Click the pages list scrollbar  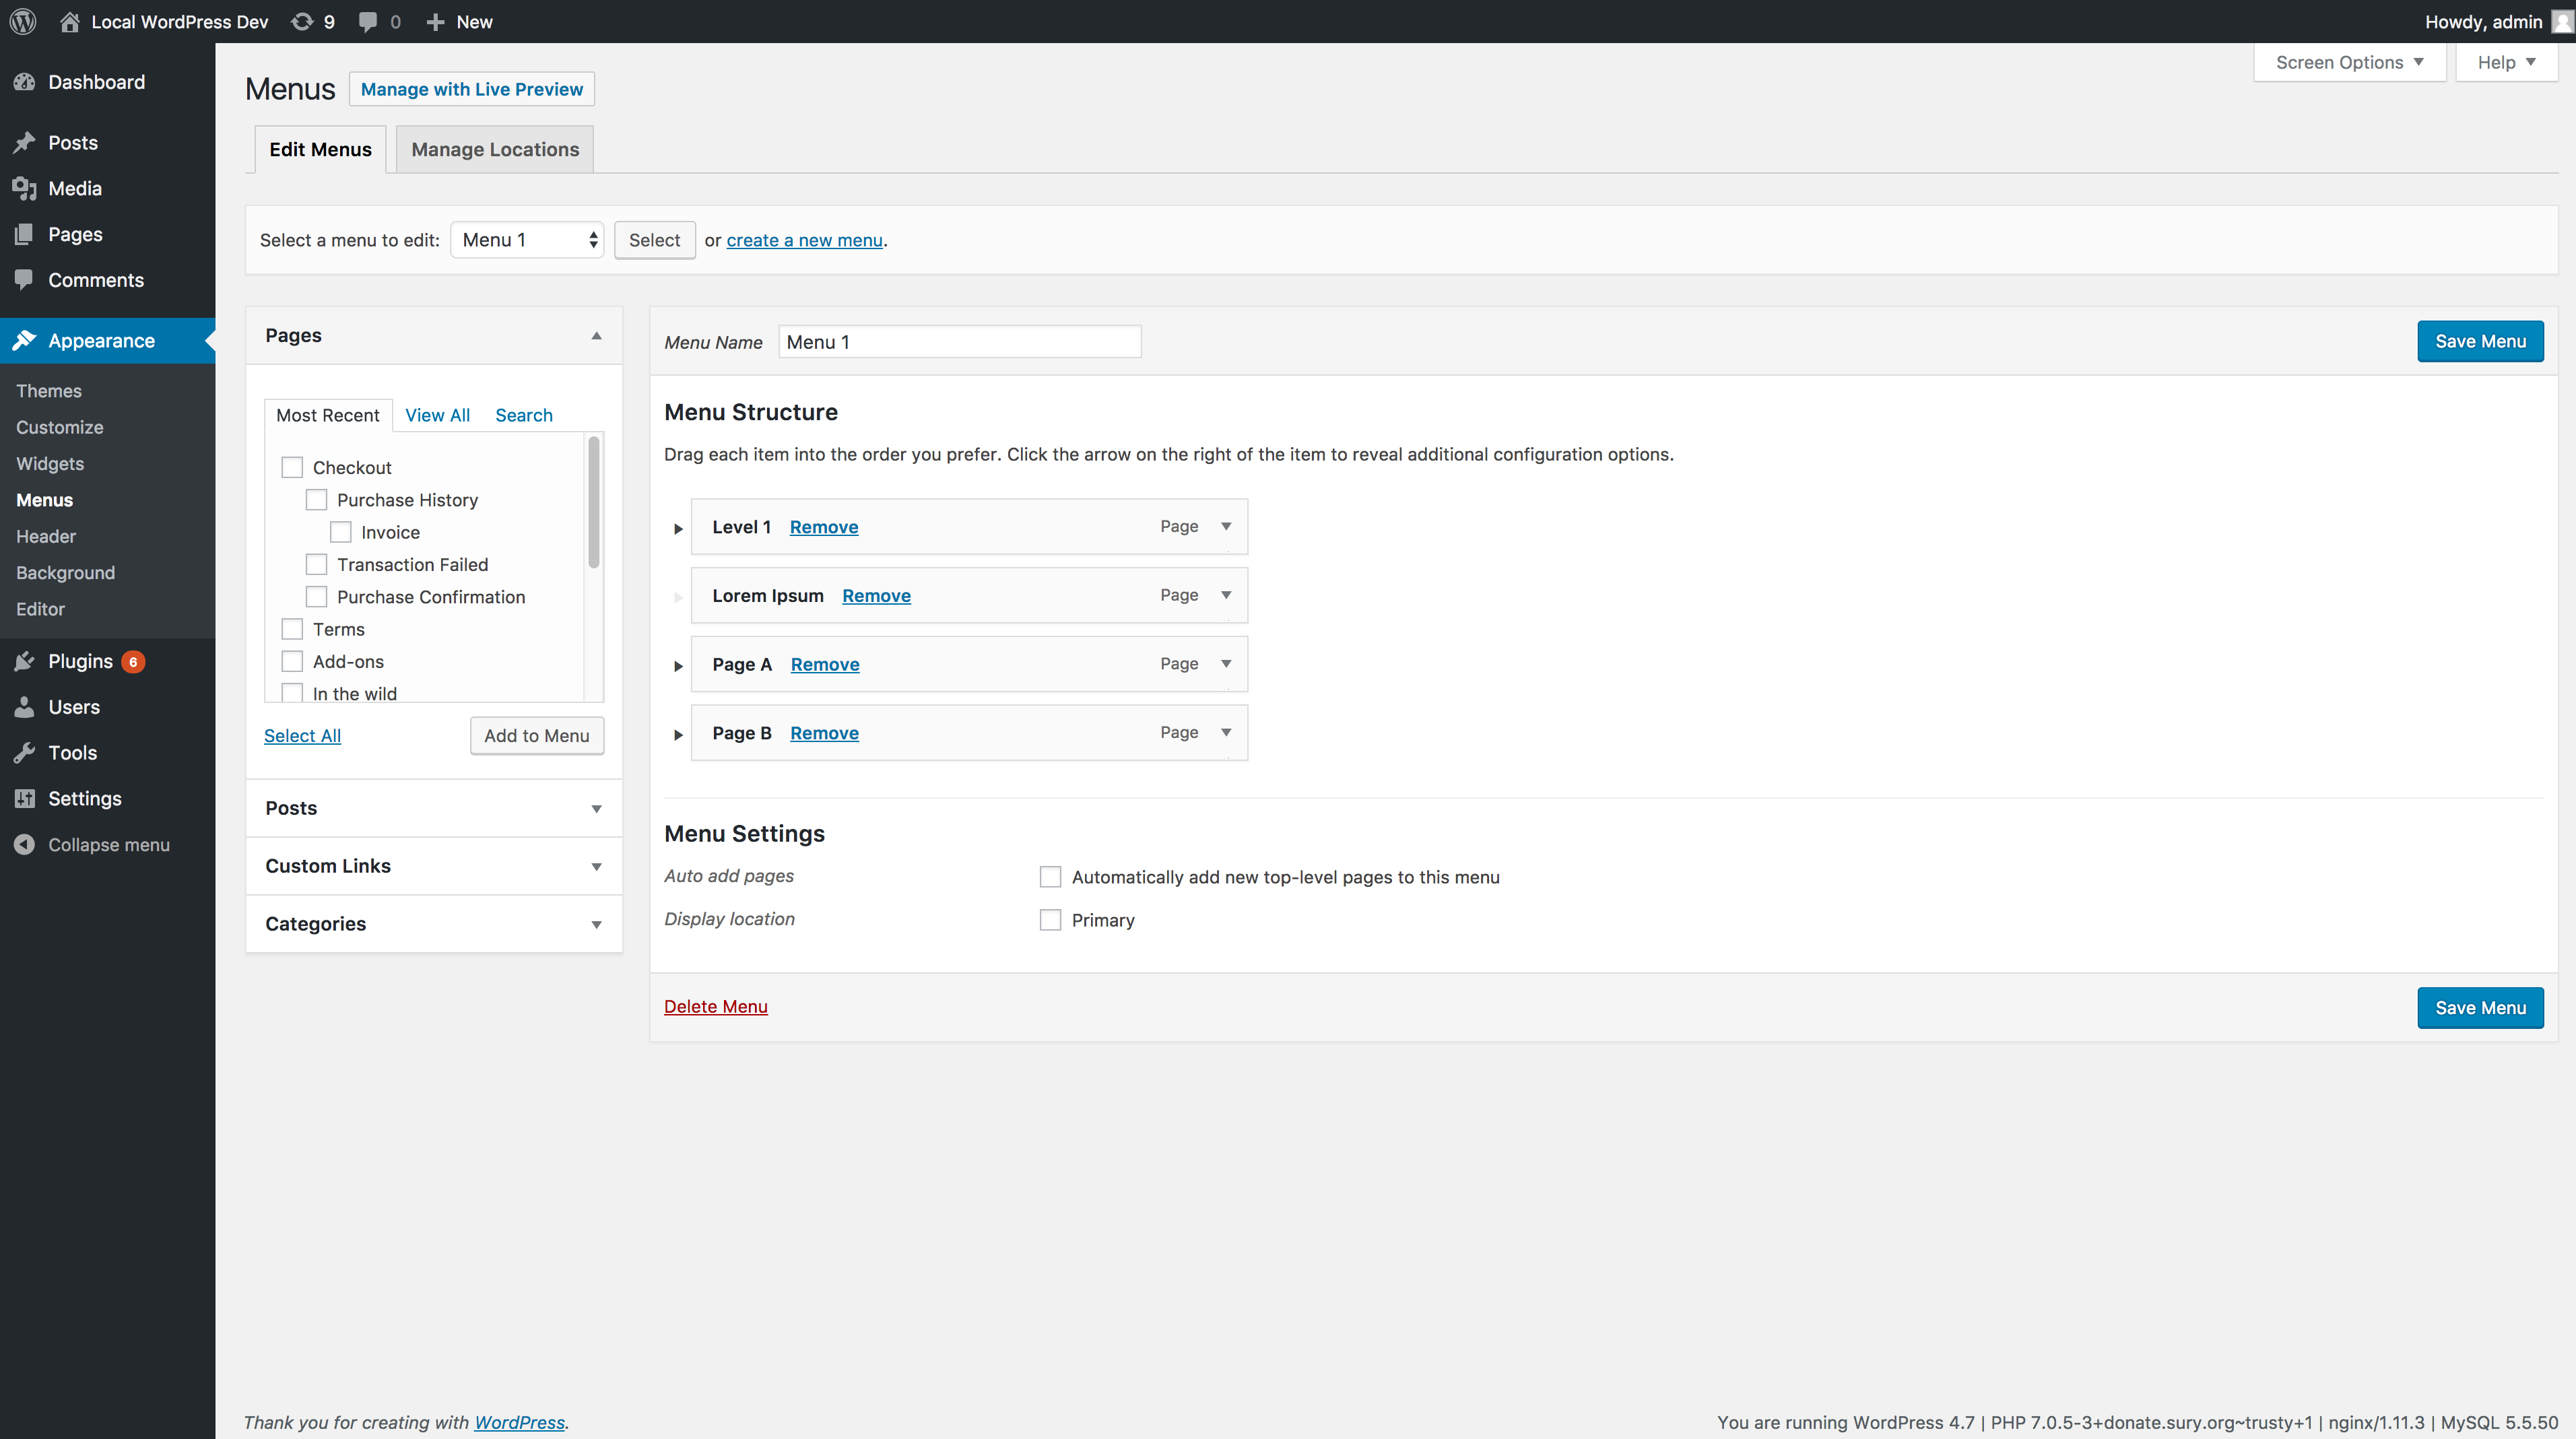[594, 502]
